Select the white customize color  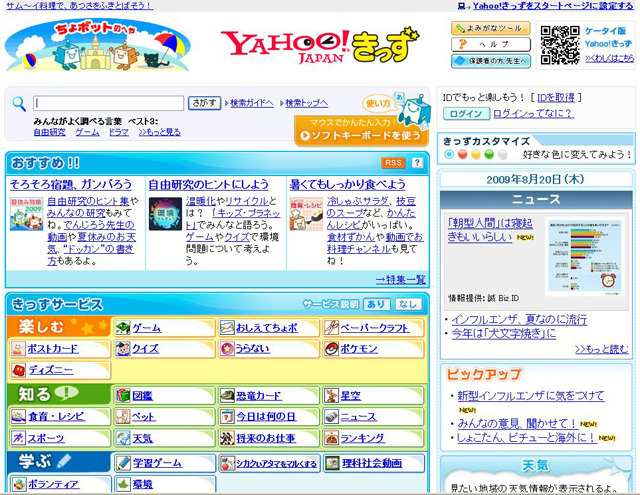tap(503, 154)
